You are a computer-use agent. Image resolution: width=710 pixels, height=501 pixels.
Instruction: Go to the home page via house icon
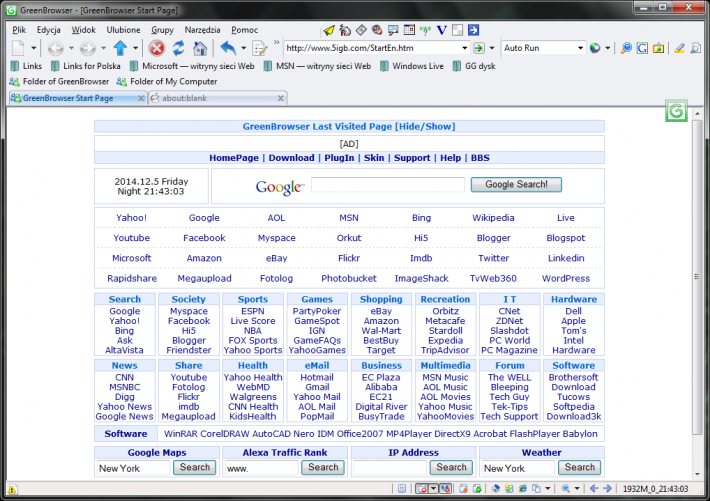point(200,48)
